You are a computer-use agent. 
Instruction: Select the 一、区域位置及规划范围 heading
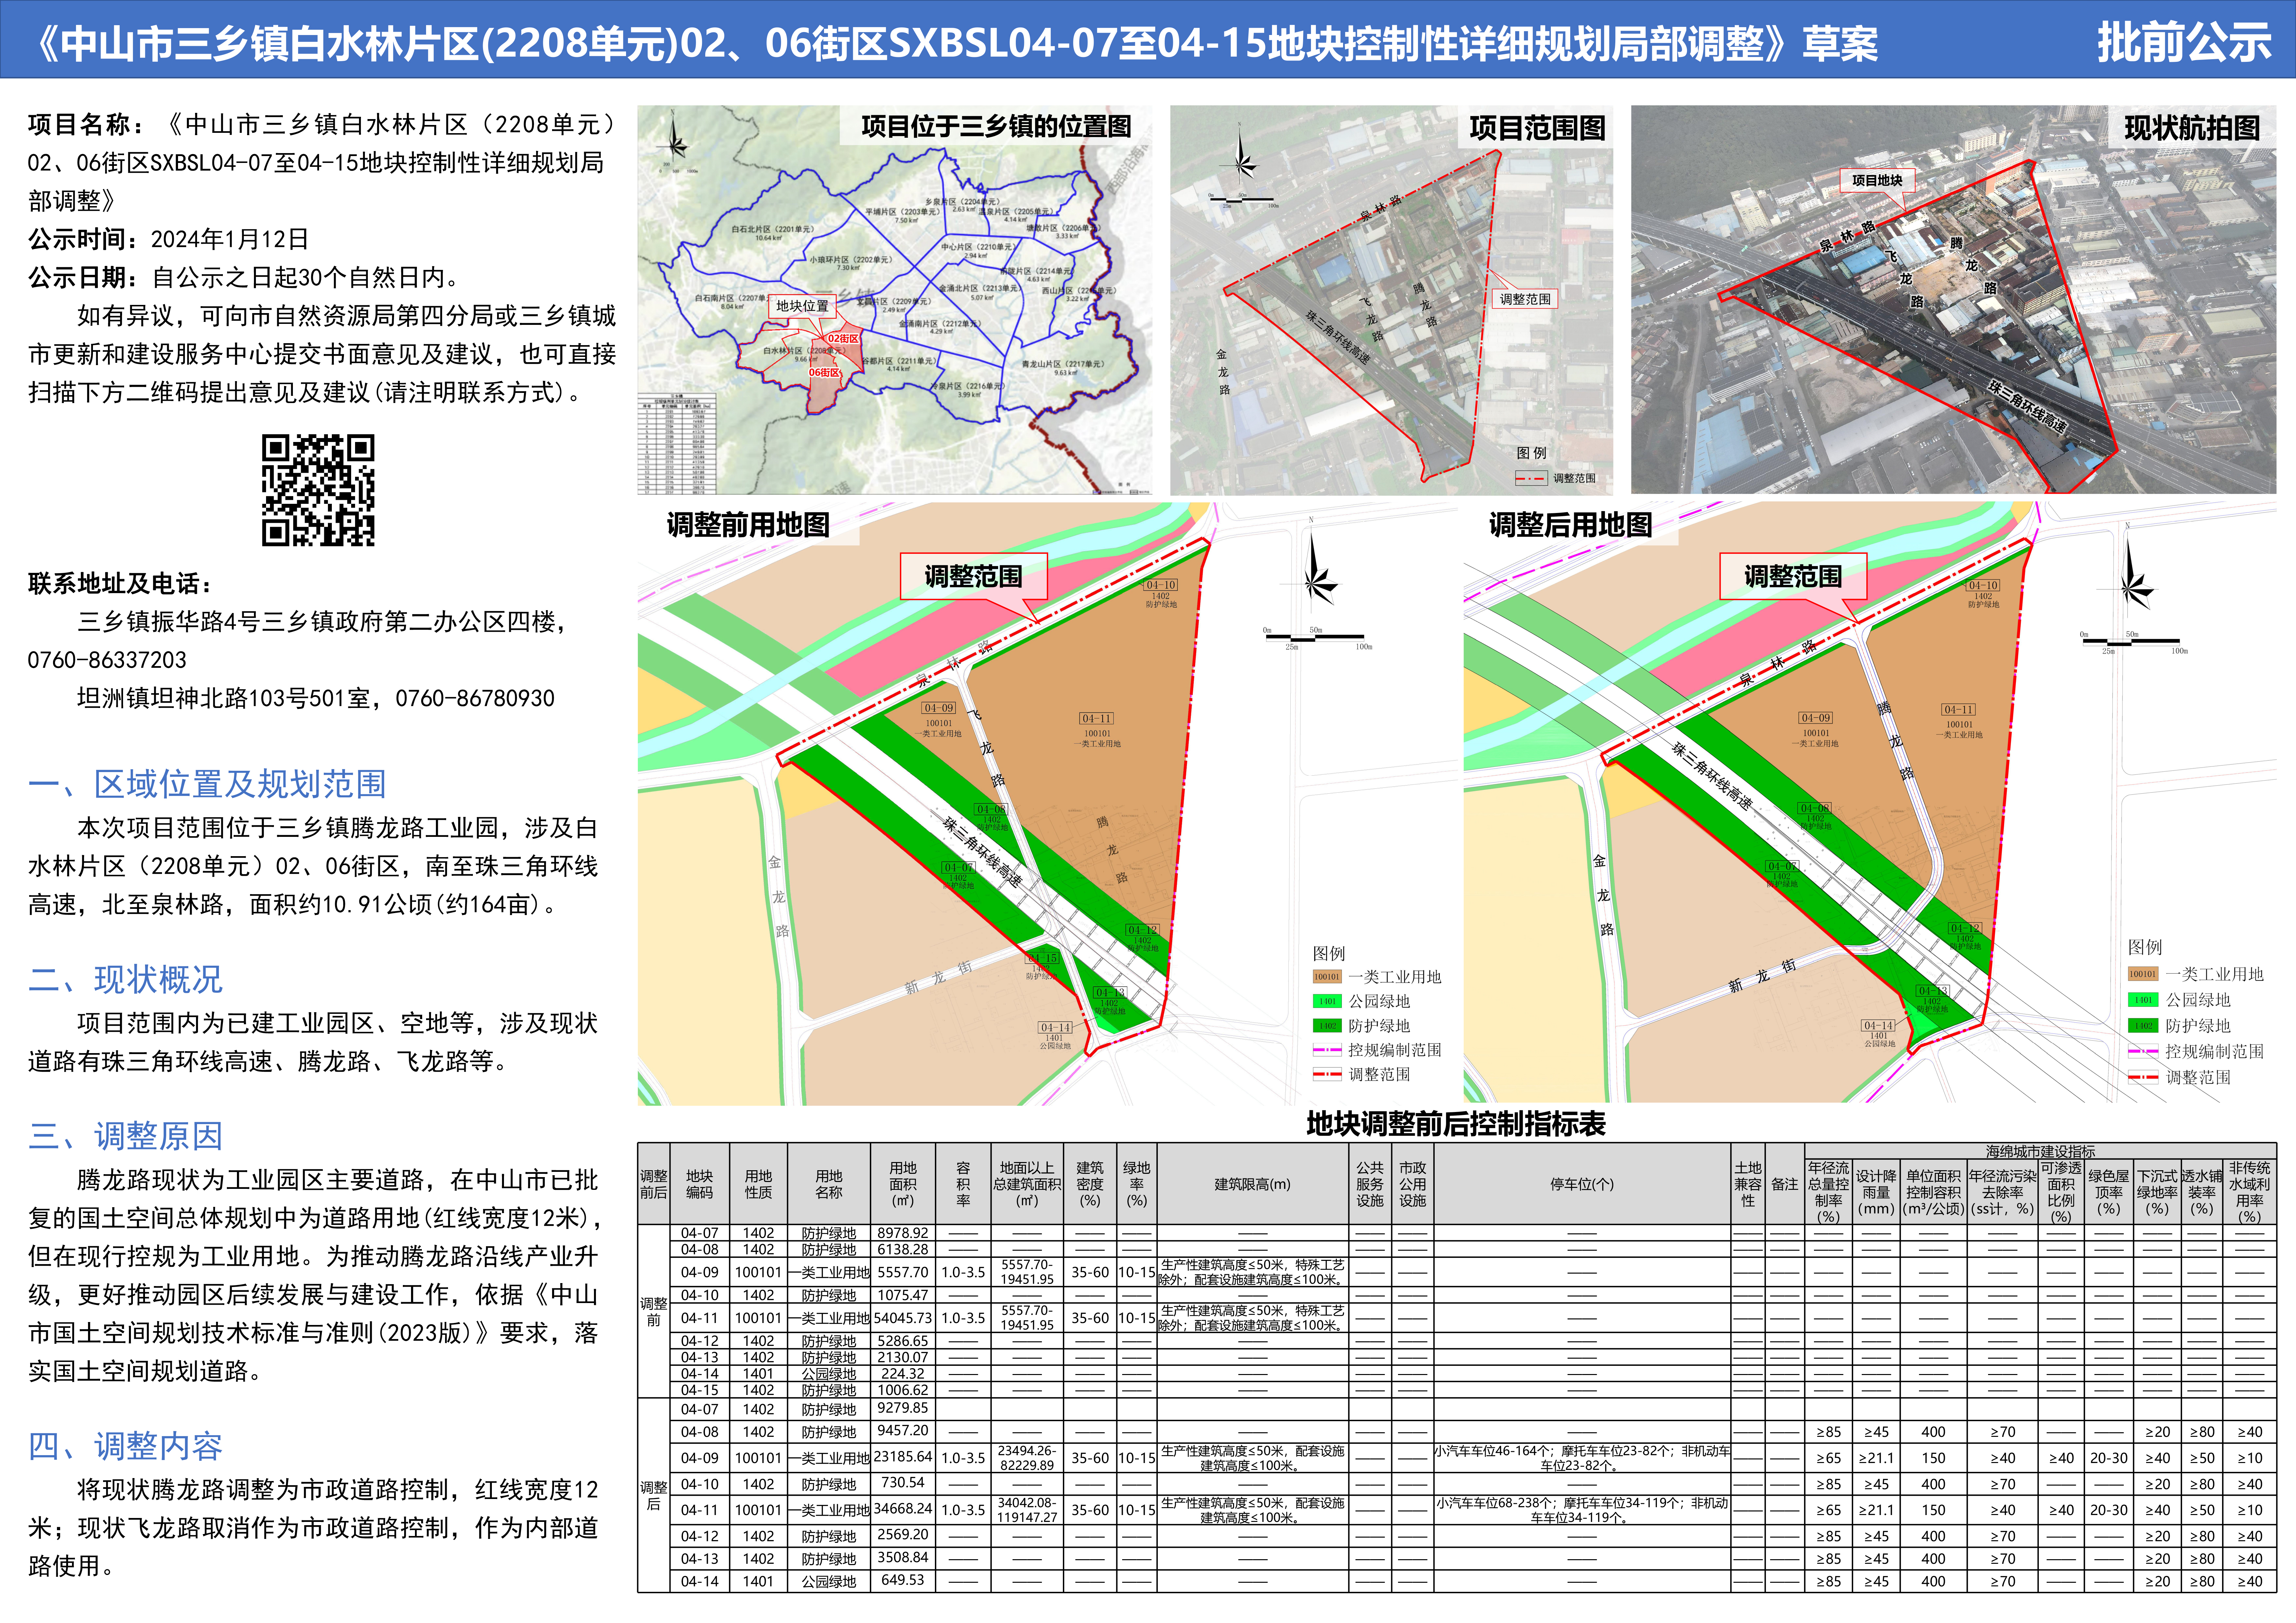(207, 784)
